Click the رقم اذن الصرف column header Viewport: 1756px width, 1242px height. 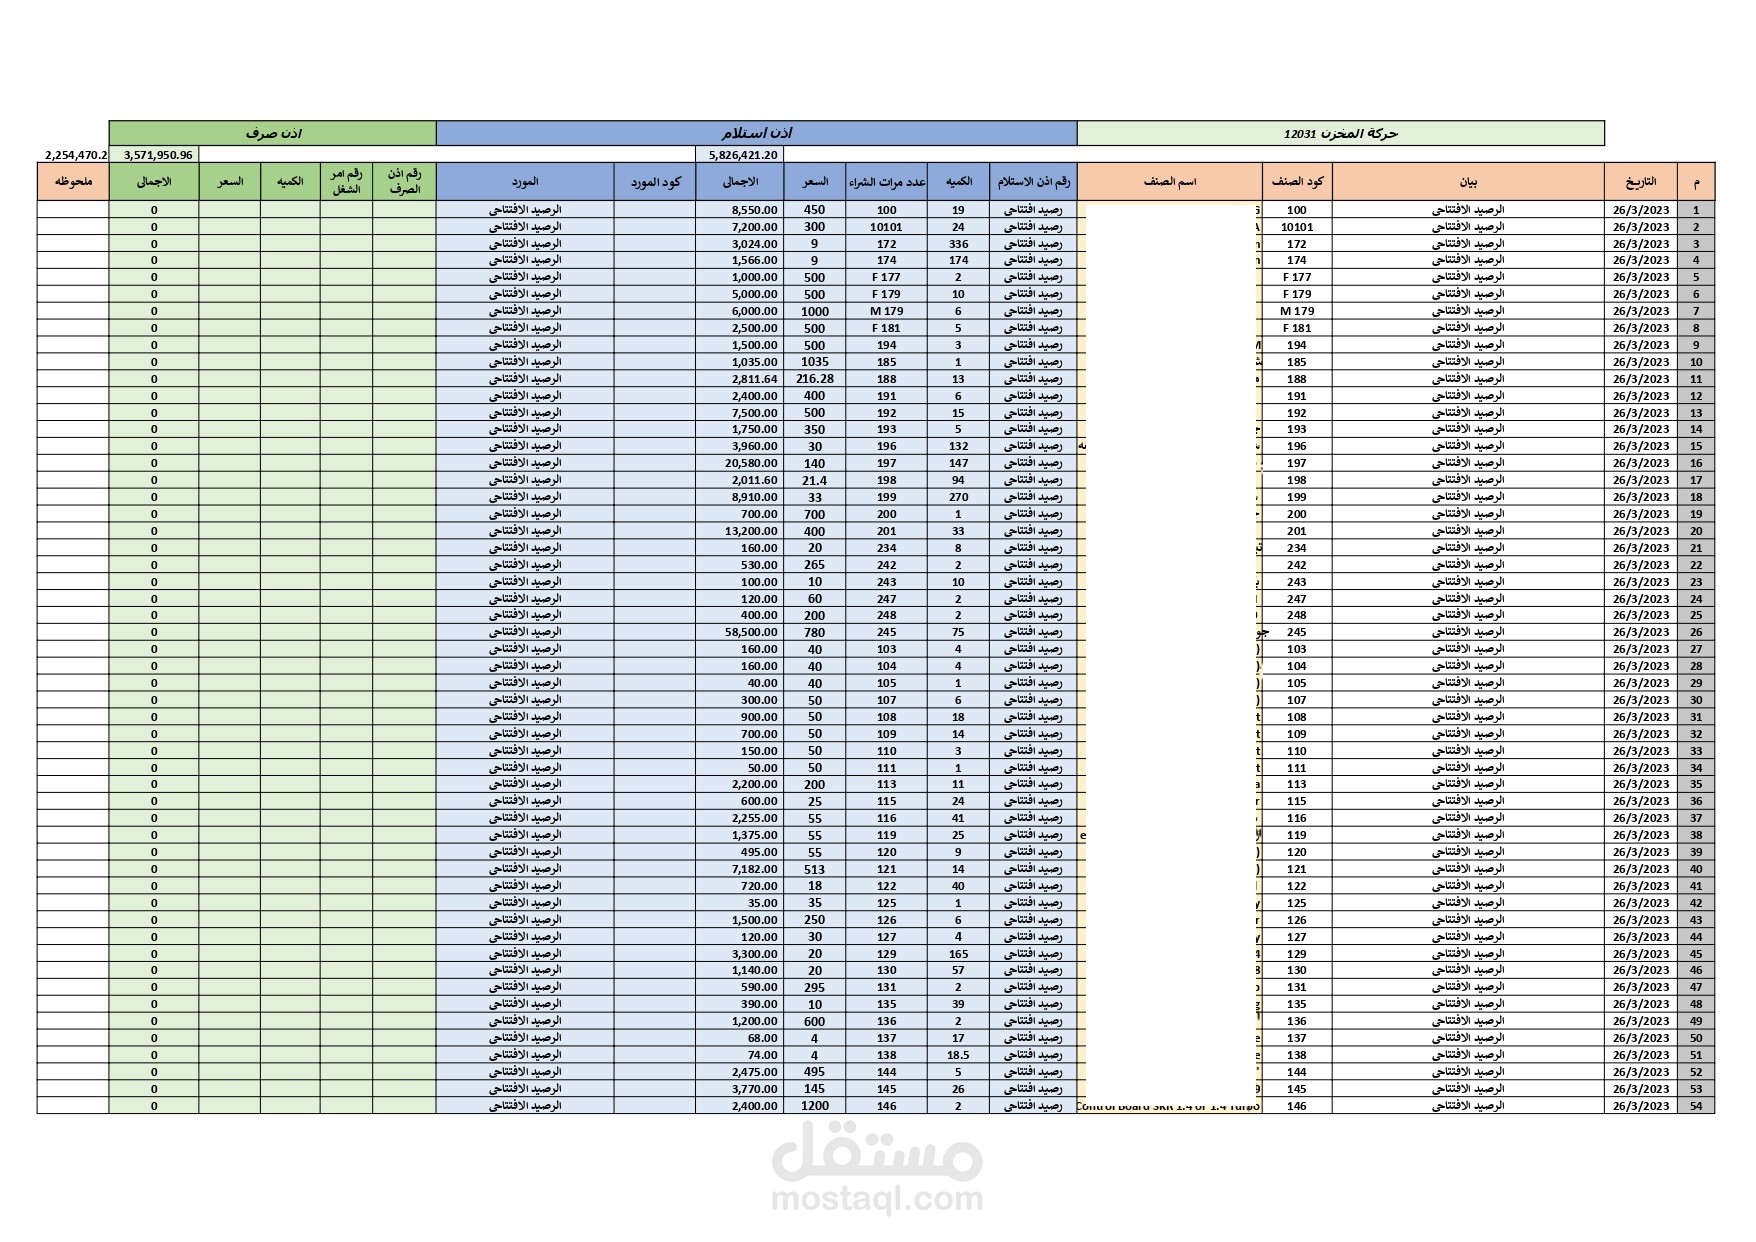click(x=404, y=182)
